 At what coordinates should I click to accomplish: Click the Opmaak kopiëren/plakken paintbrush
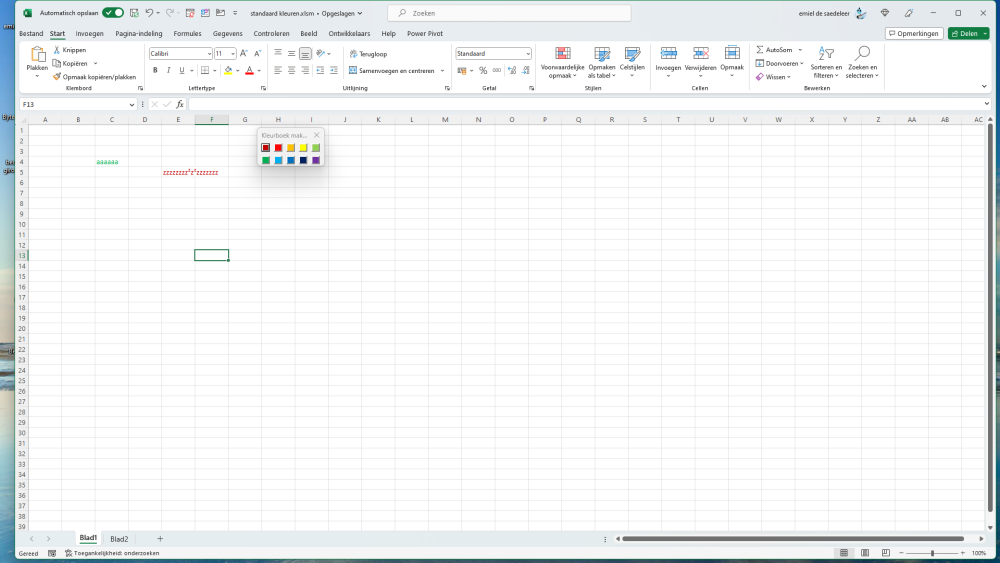[57, 76]
